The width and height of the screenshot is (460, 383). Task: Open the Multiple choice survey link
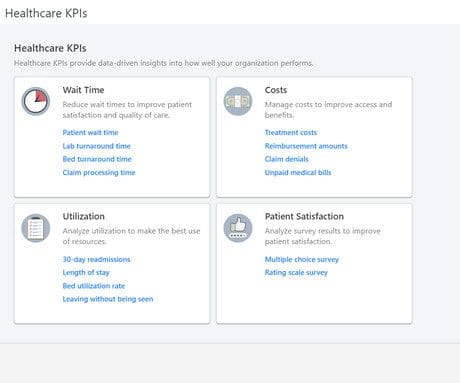[302, 259]
